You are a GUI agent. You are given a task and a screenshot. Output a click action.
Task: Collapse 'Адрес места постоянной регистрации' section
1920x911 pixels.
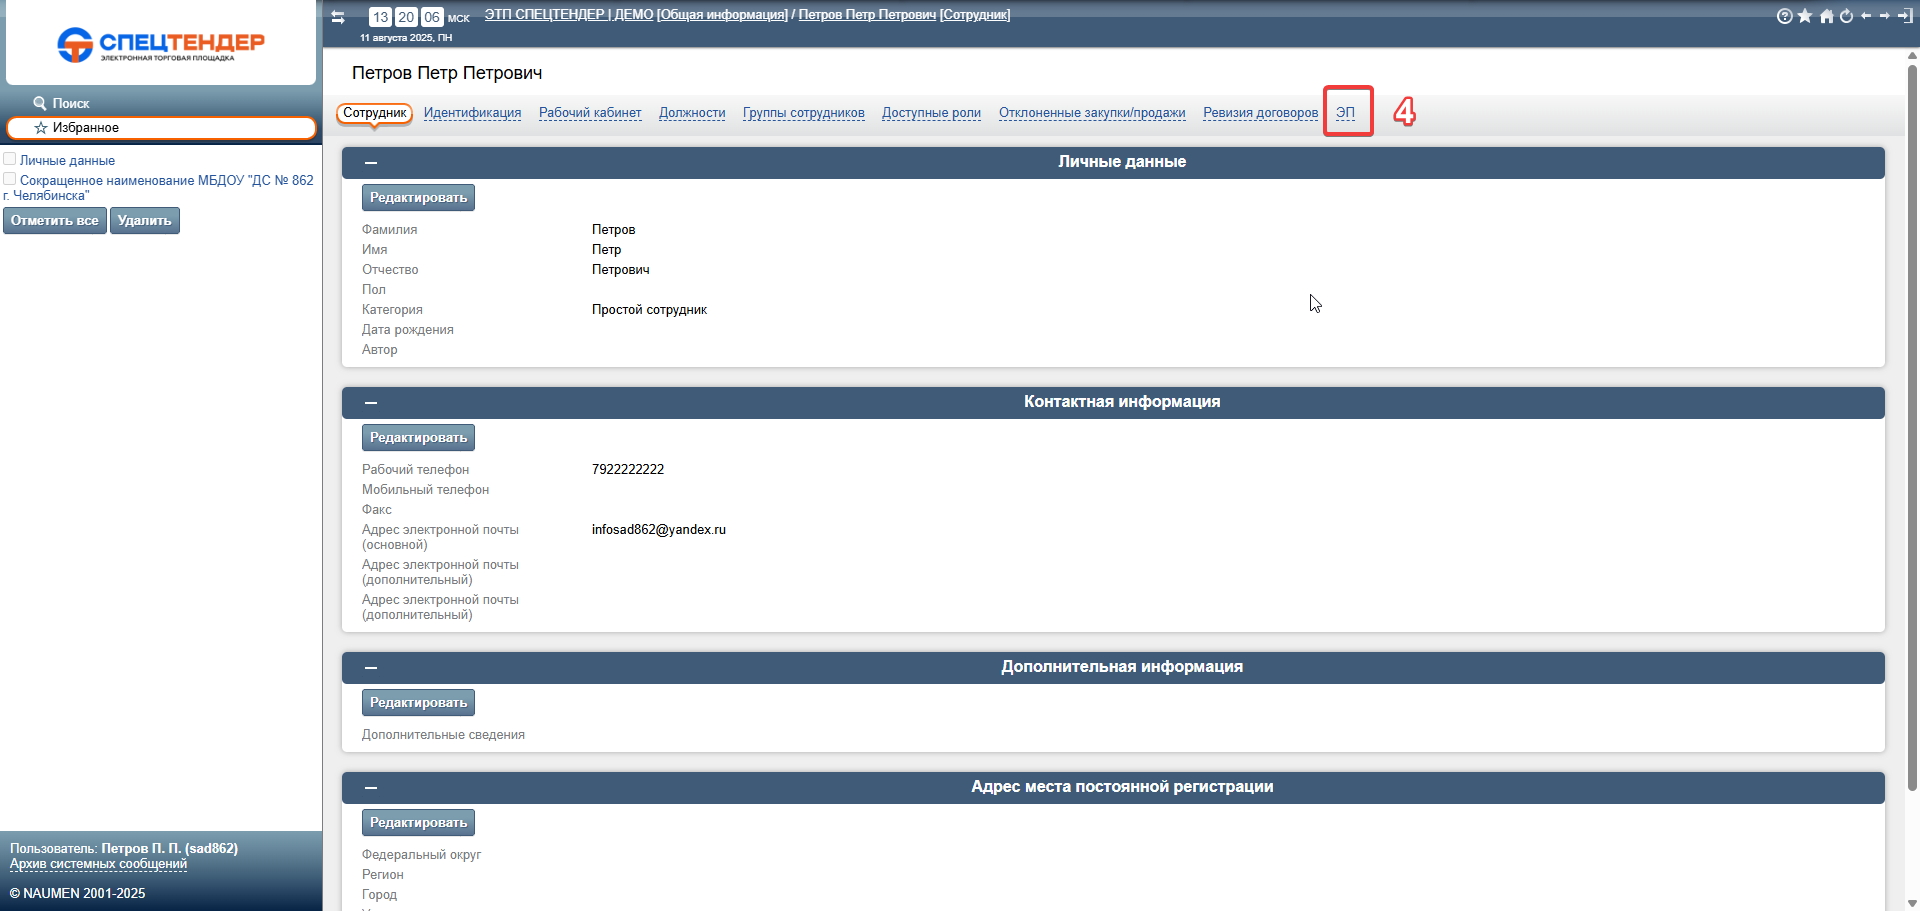[371, 788]
